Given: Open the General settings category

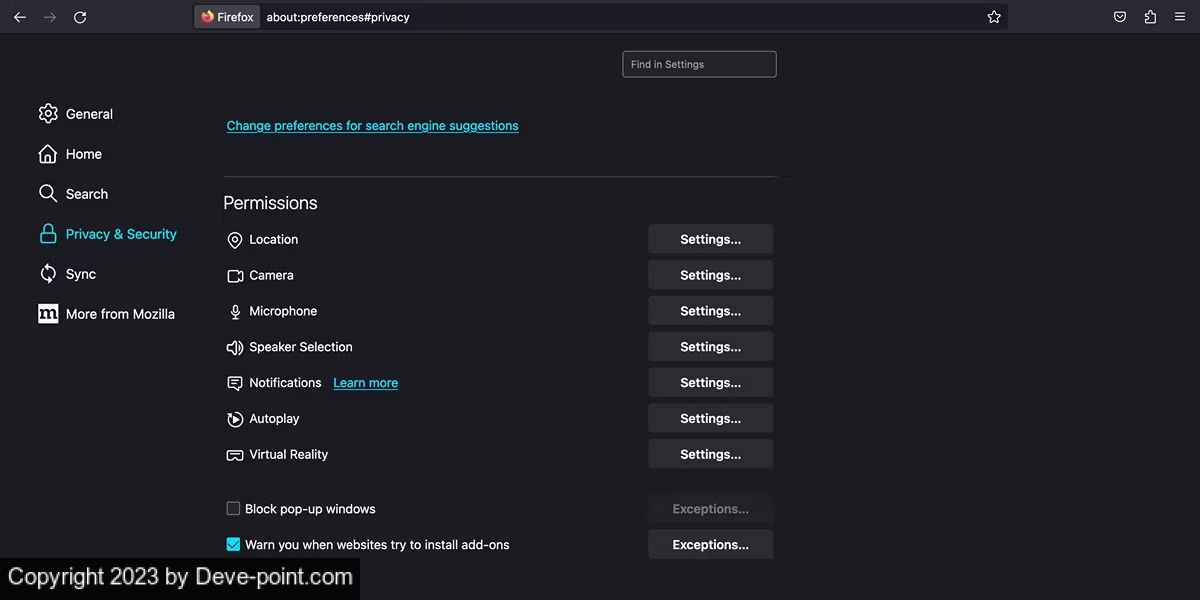Looking at the screenshot, I should (89, 114).
